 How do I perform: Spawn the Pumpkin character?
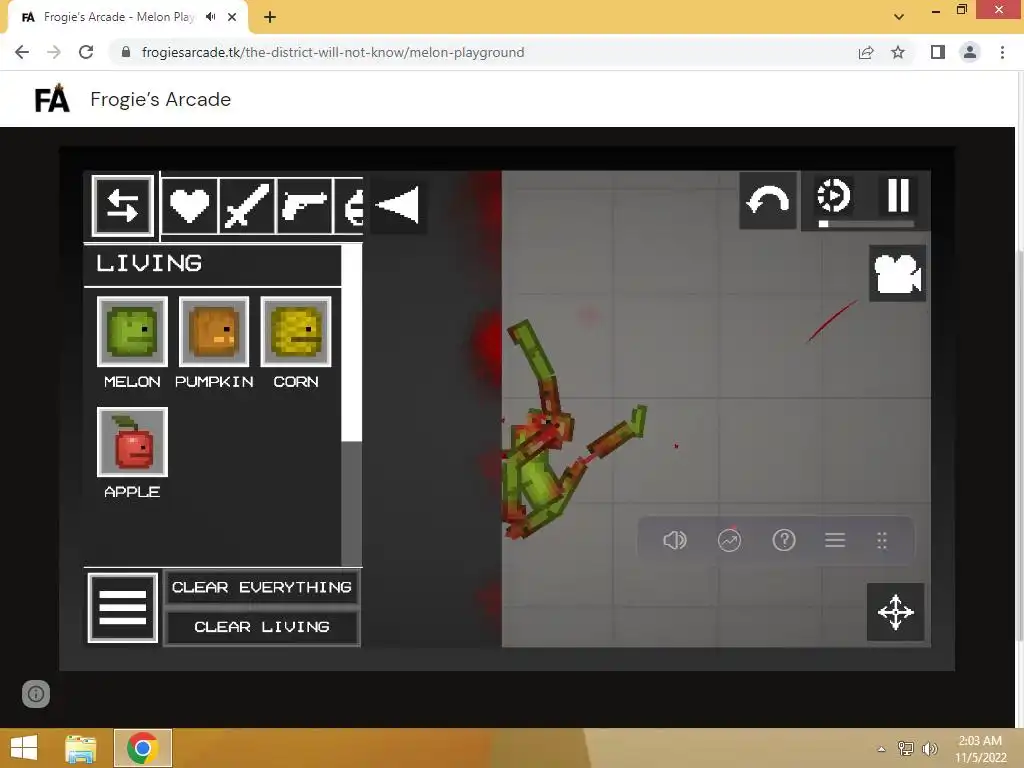(x=214, y=332)
